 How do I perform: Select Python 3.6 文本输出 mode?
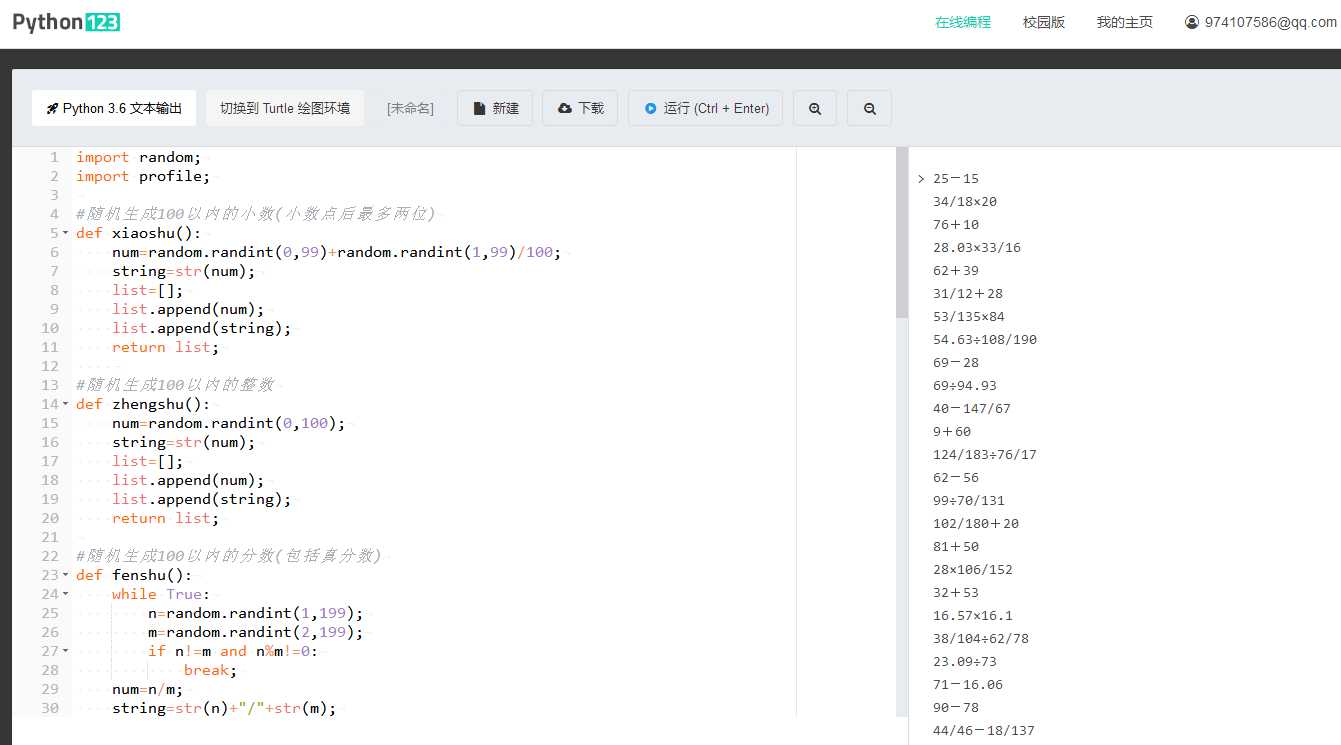(114, 108)
